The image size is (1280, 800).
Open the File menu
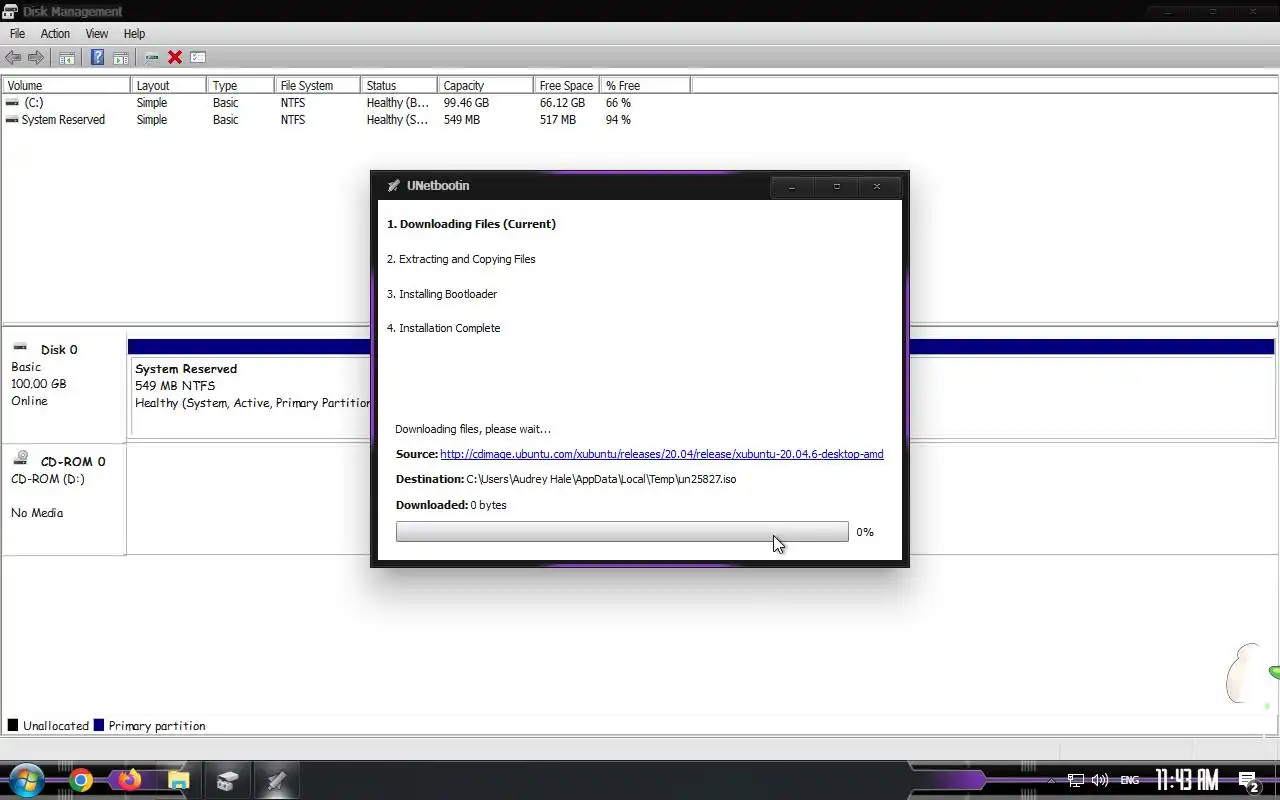pyautogui.click(x=17, y=34)
